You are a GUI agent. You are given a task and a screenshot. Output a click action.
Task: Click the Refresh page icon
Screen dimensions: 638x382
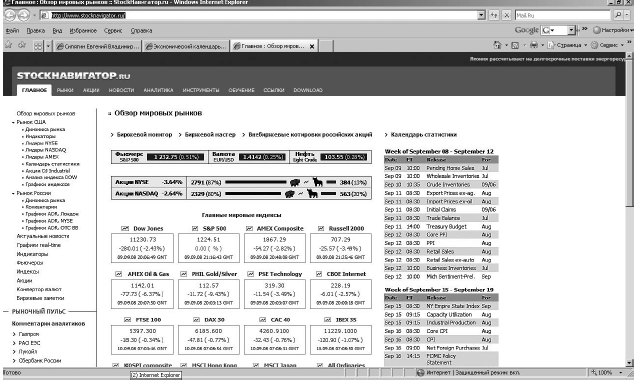pyautogui.click(x=494, y=15)
